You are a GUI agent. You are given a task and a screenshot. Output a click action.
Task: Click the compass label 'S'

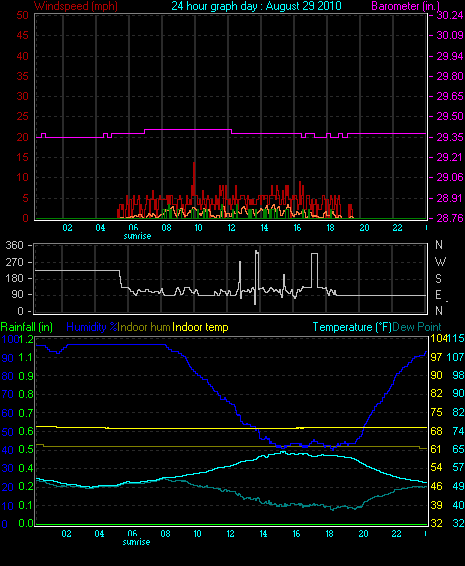point(438,278)
